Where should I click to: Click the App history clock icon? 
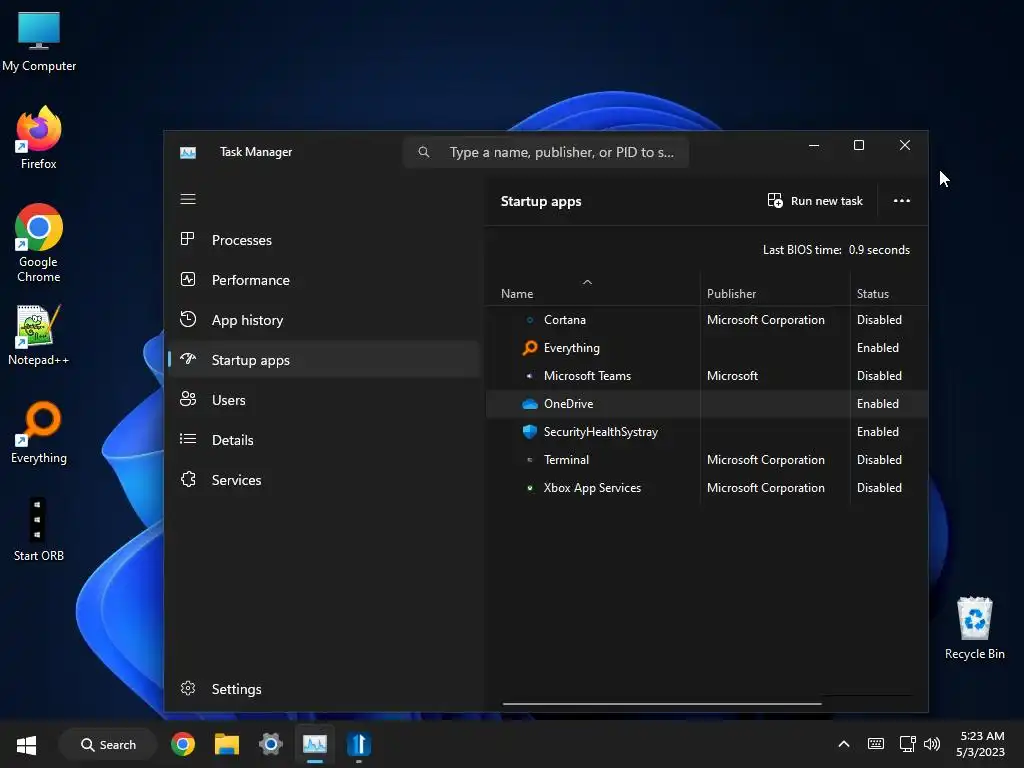point(187,319)
